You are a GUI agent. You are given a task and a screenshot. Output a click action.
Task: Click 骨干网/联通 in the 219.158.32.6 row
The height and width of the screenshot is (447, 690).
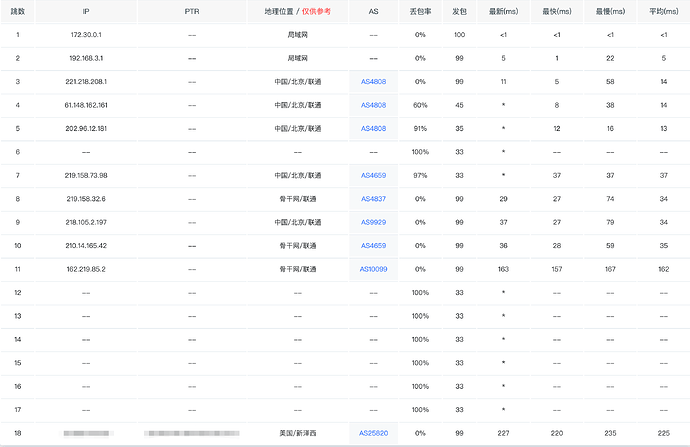[297, 199]
